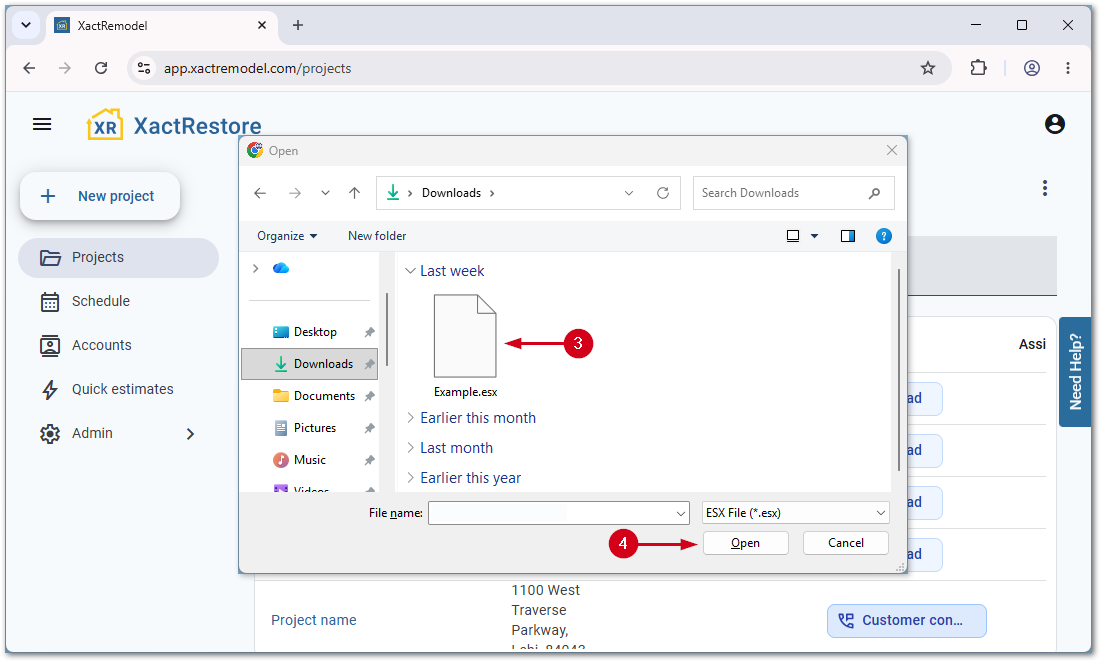Click the Need Help? side tab
The height and width of the screenshot is (662, 1101).
pyautogui.click(x=1074, y=371)
